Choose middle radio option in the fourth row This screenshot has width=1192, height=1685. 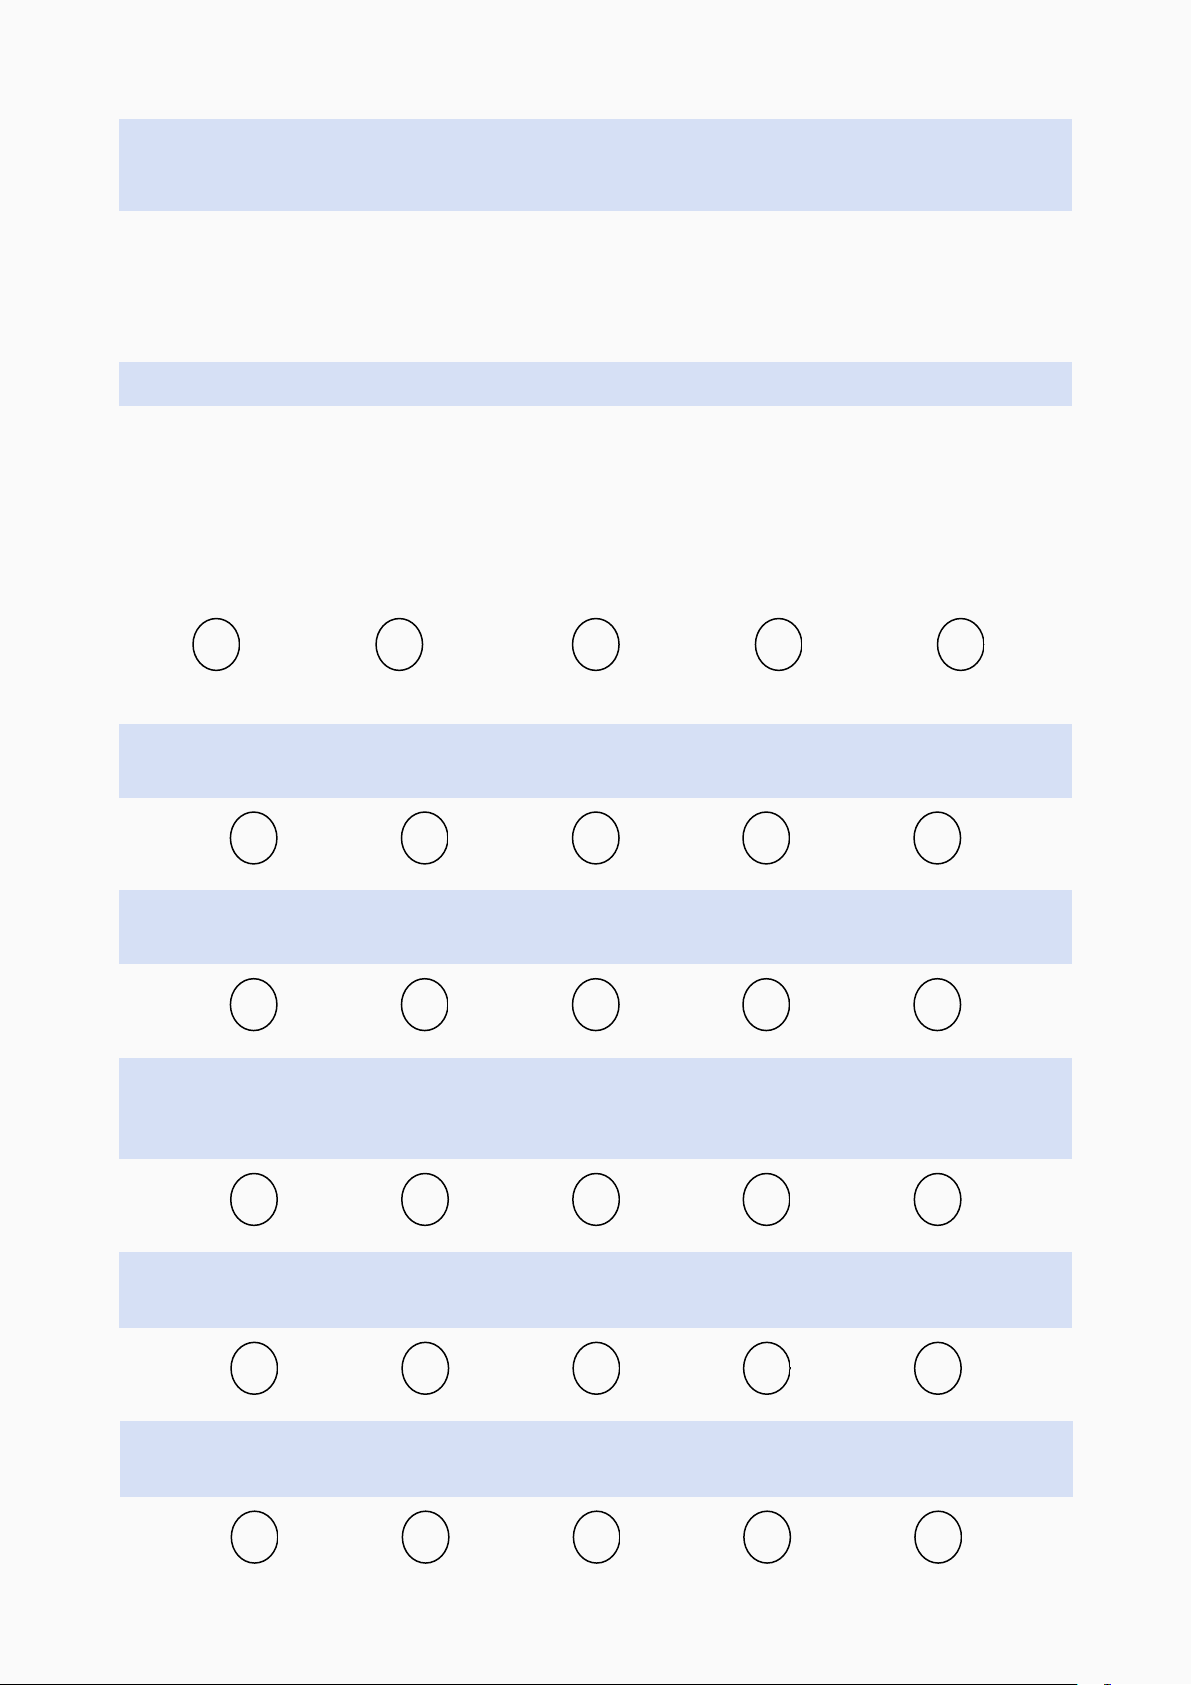coord(596,1199)
